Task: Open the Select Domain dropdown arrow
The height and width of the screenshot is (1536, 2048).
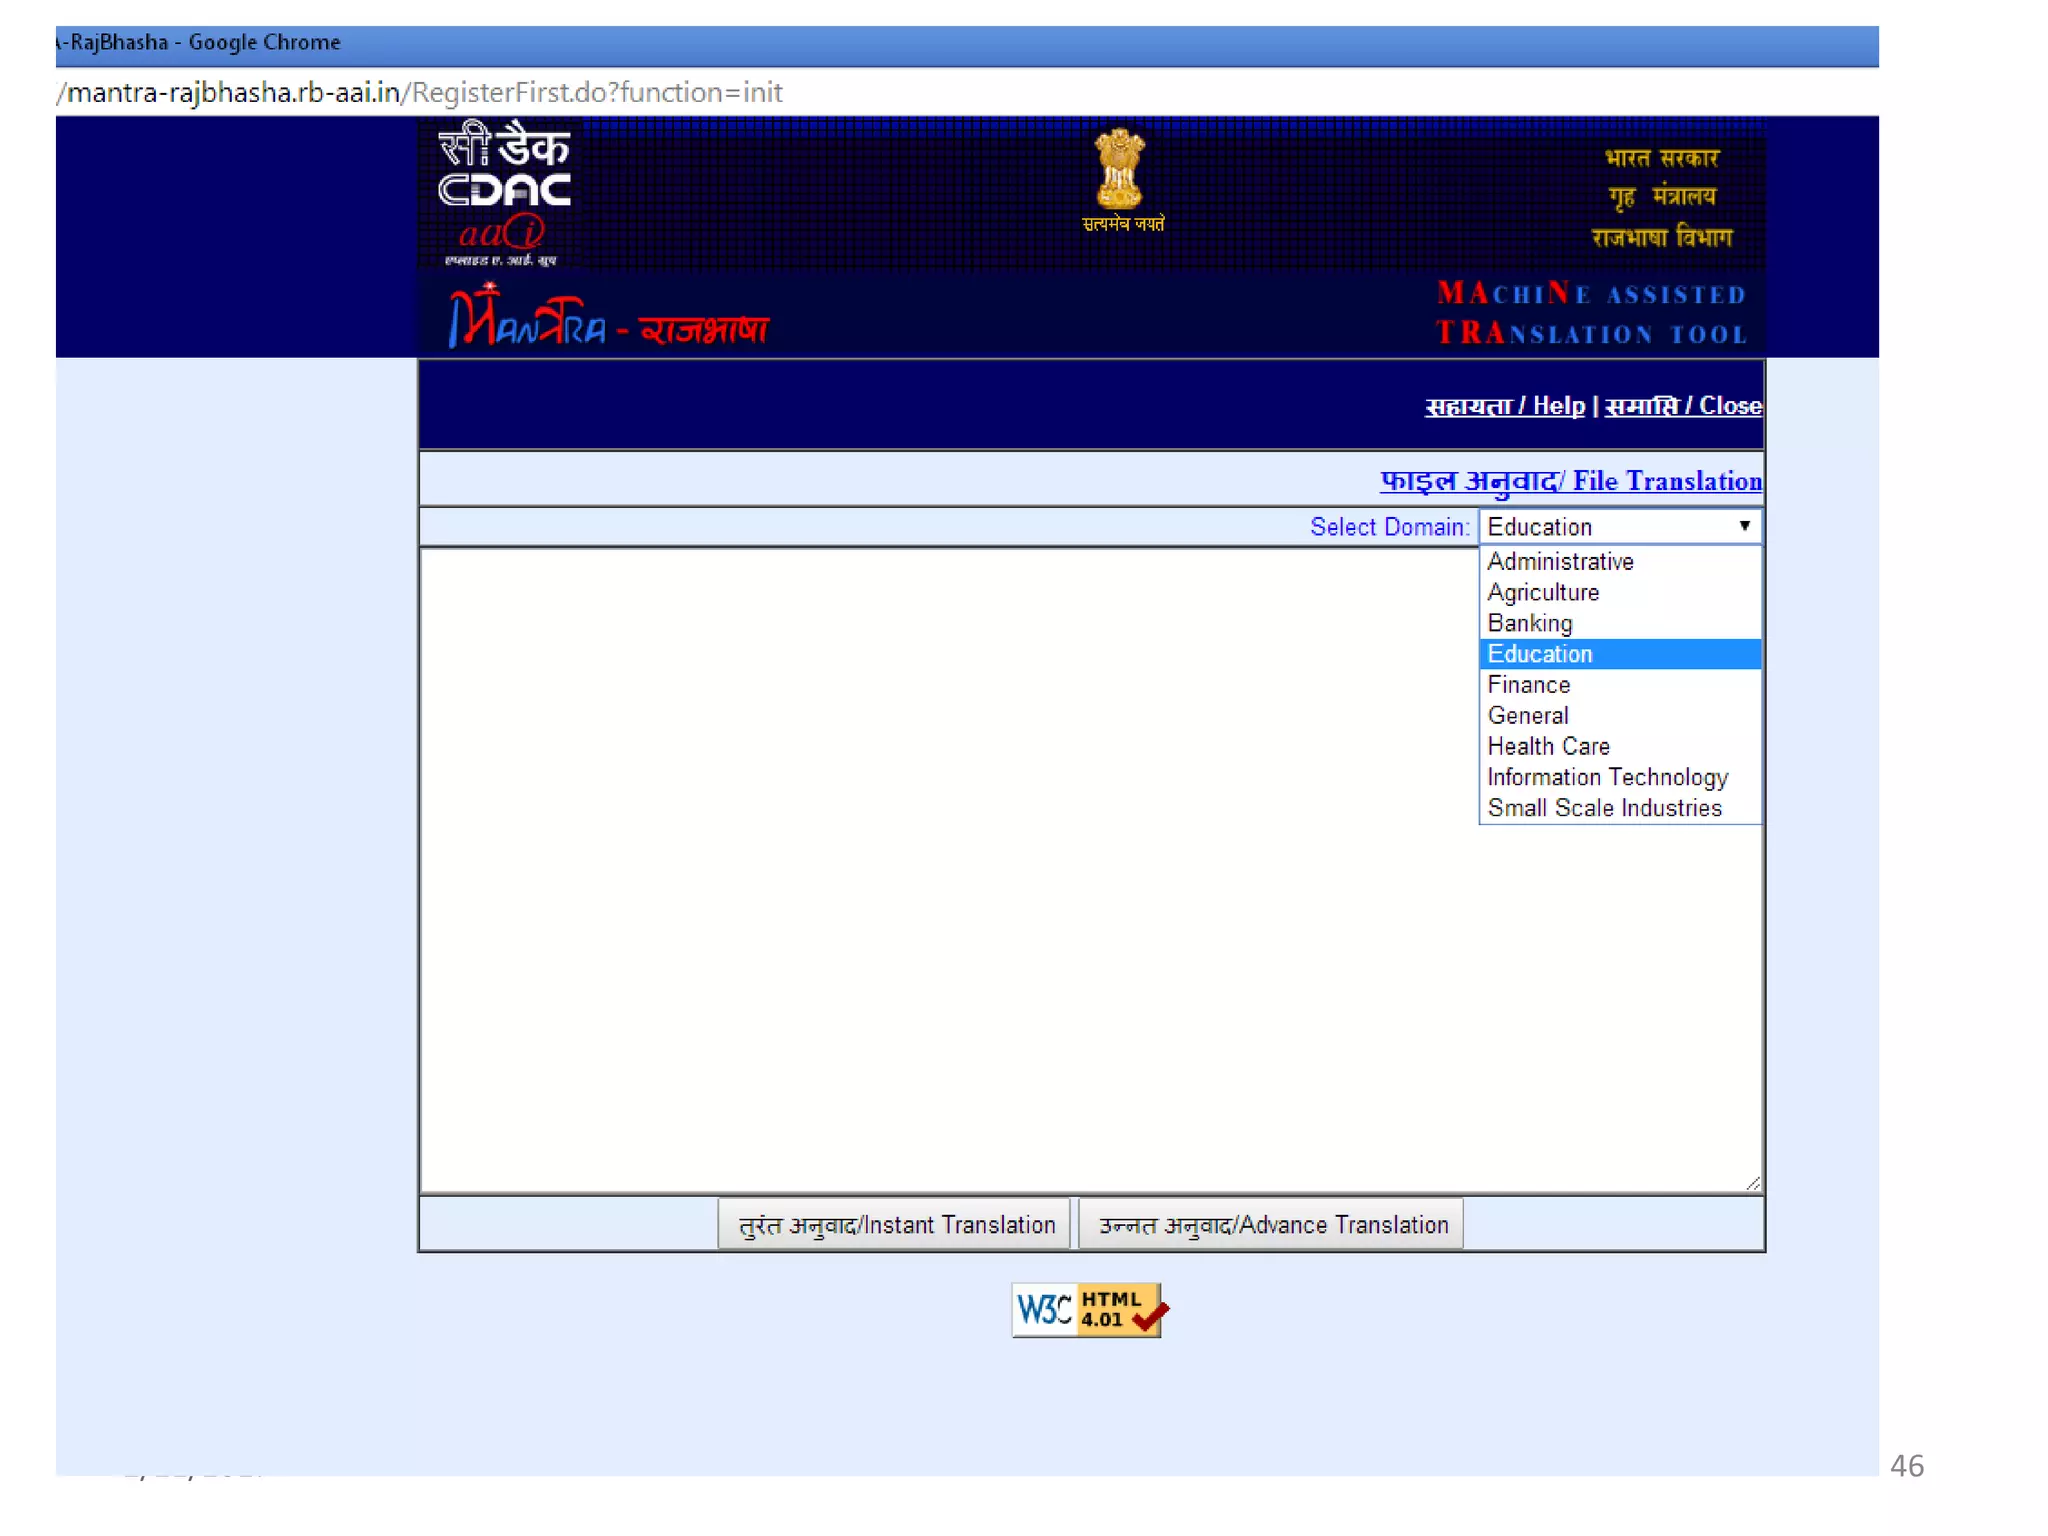Action: point(1743,526)
